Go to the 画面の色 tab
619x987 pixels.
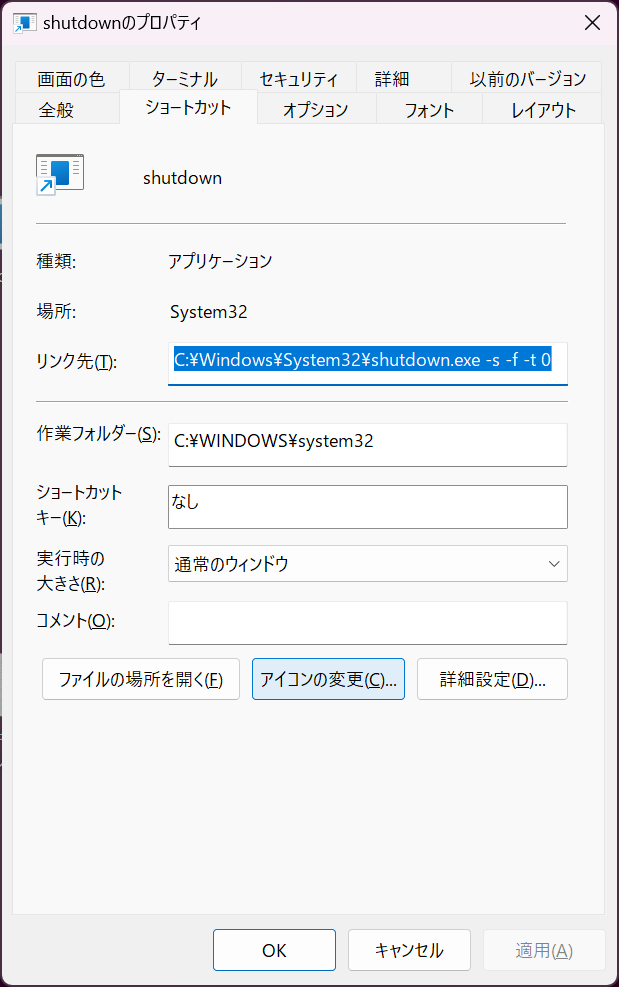(x=72, y=77)
